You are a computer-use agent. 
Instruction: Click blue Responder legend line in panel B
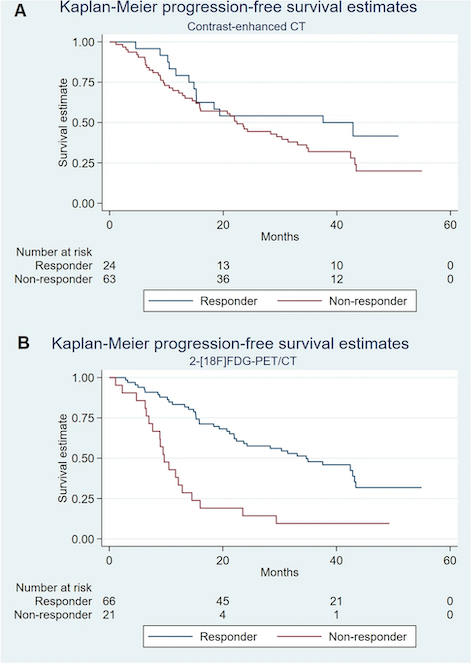(171, 636)
